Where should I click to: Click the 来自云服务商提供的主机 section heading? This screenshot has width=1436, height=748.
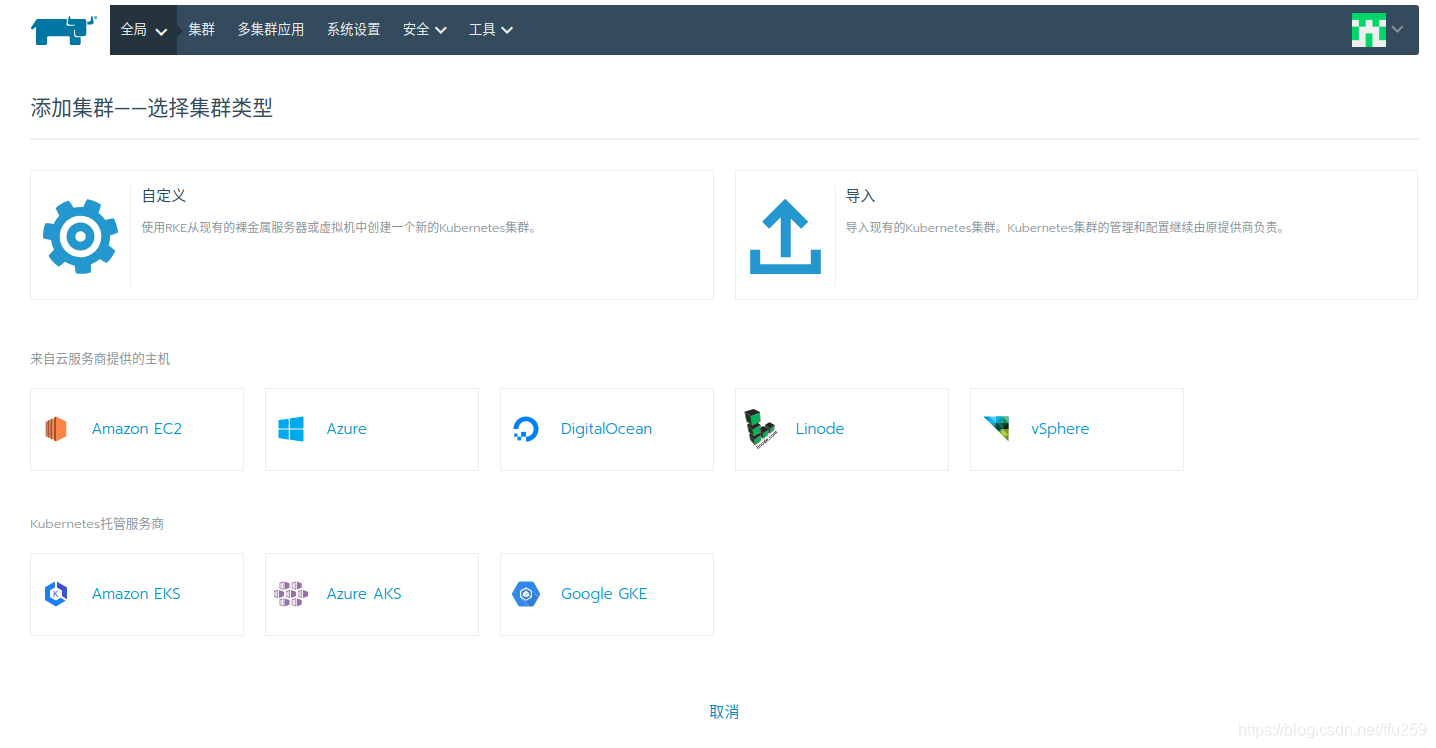(x=100, y=359)
